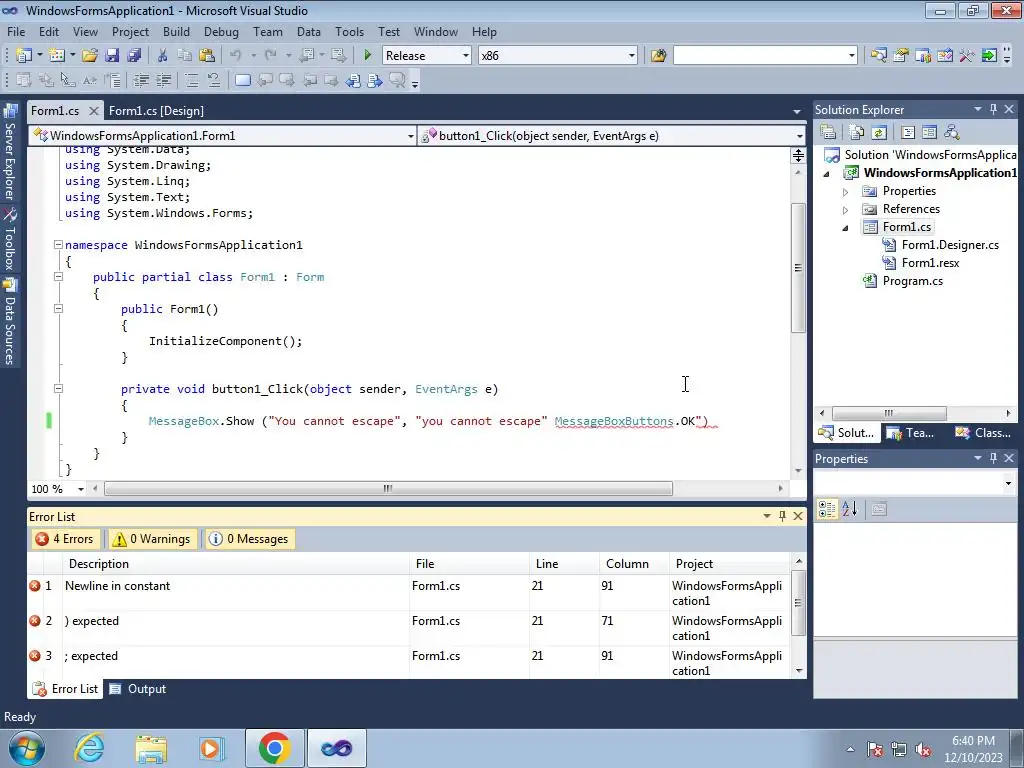This screenshot has height=768, width=1024.
Task: Open Google Chrome from the taskbar
Action: (274, 748)
